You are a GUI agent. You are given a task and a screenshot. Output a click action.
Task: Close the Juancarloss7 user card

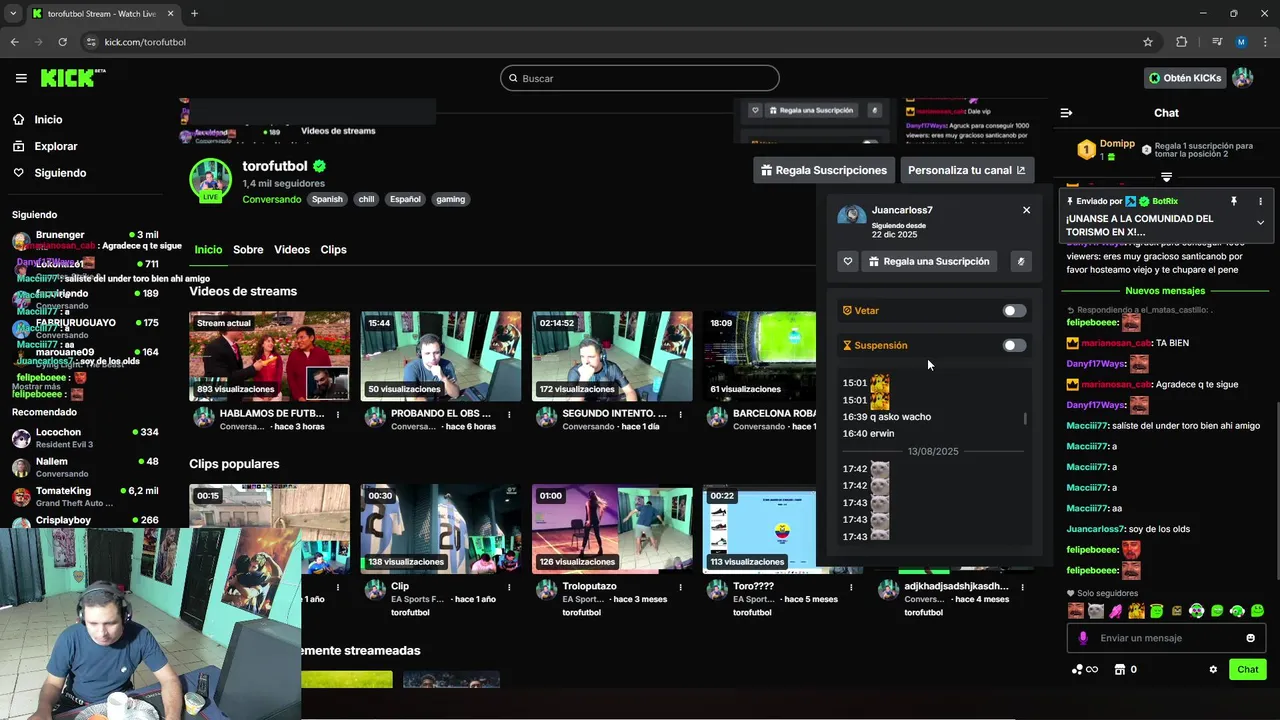1026,210
